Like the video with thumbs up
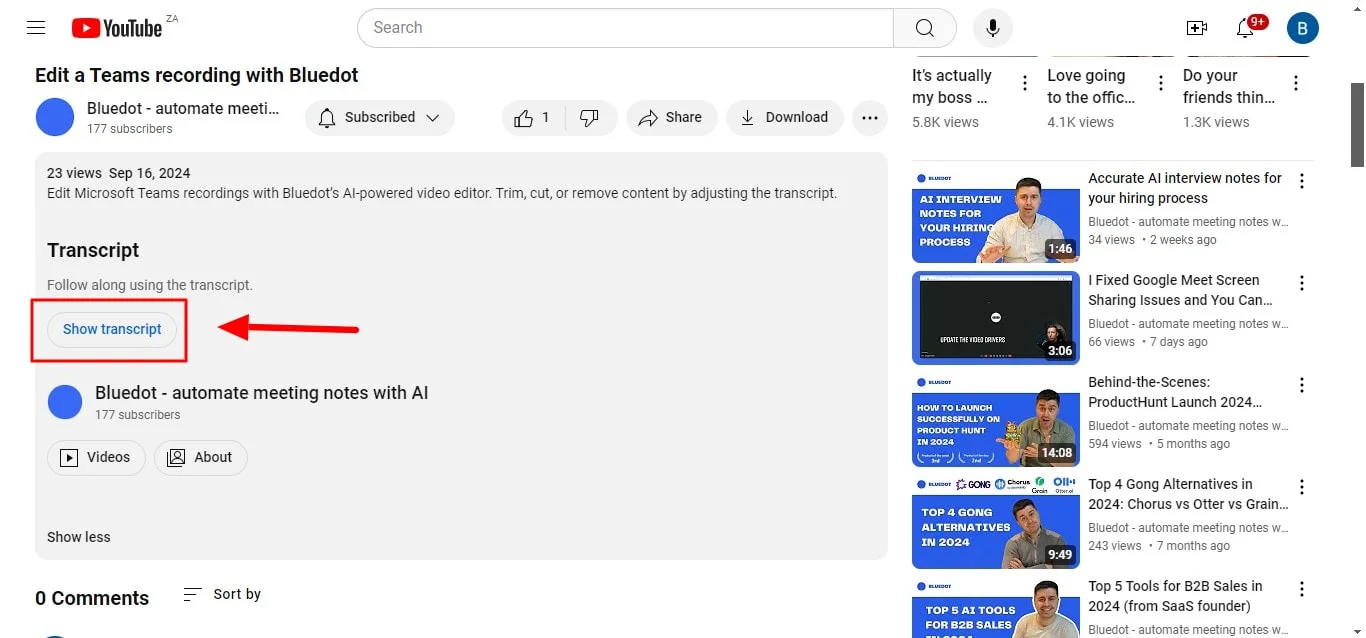This screenshot has height=638, width=1366. [533, 118]
